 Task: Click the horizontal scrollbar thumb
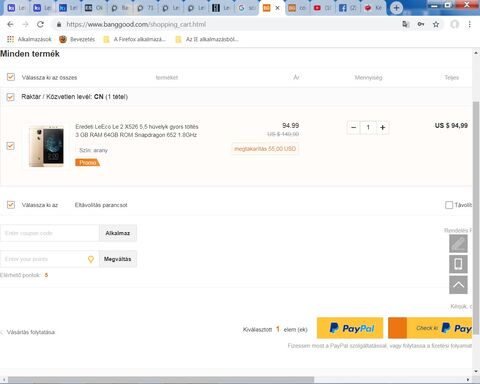161,380
